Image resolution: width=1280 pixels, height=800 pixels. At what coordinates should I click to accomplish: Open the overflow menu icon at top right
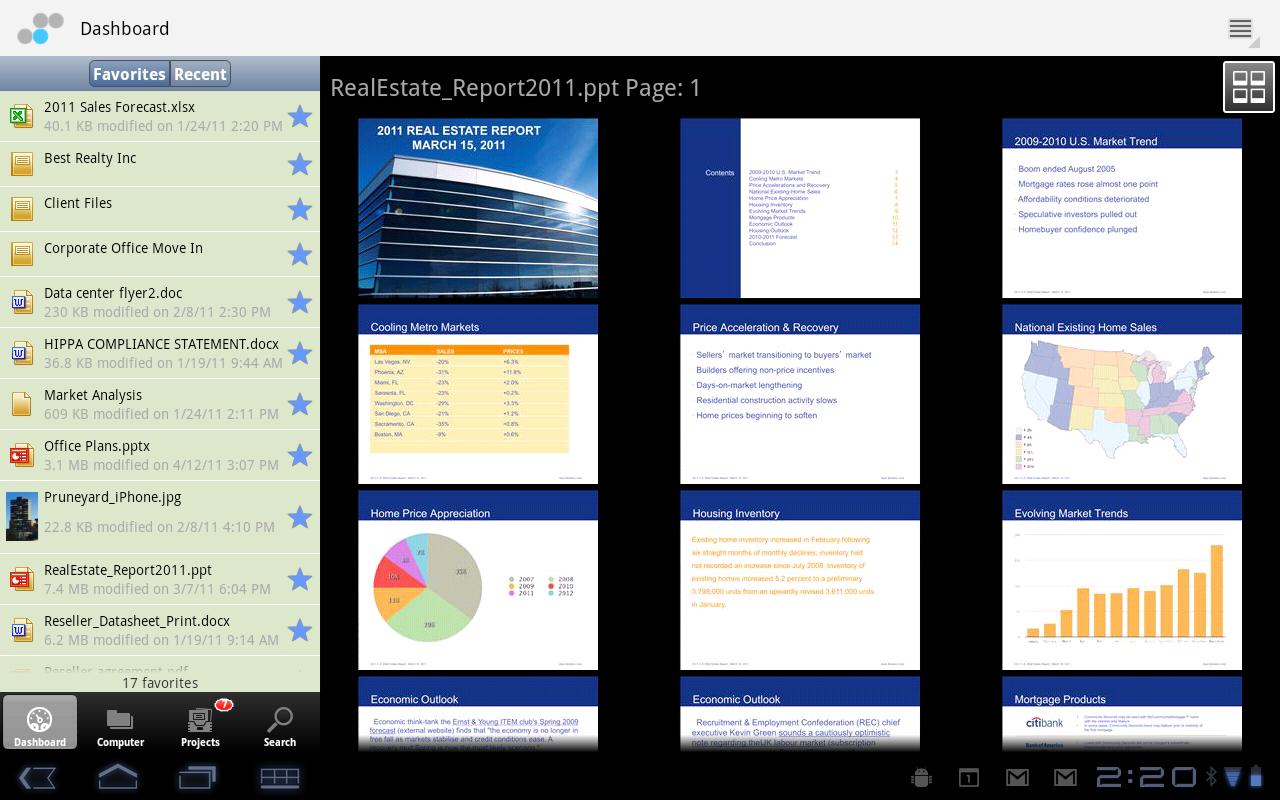coord(1240,28)
